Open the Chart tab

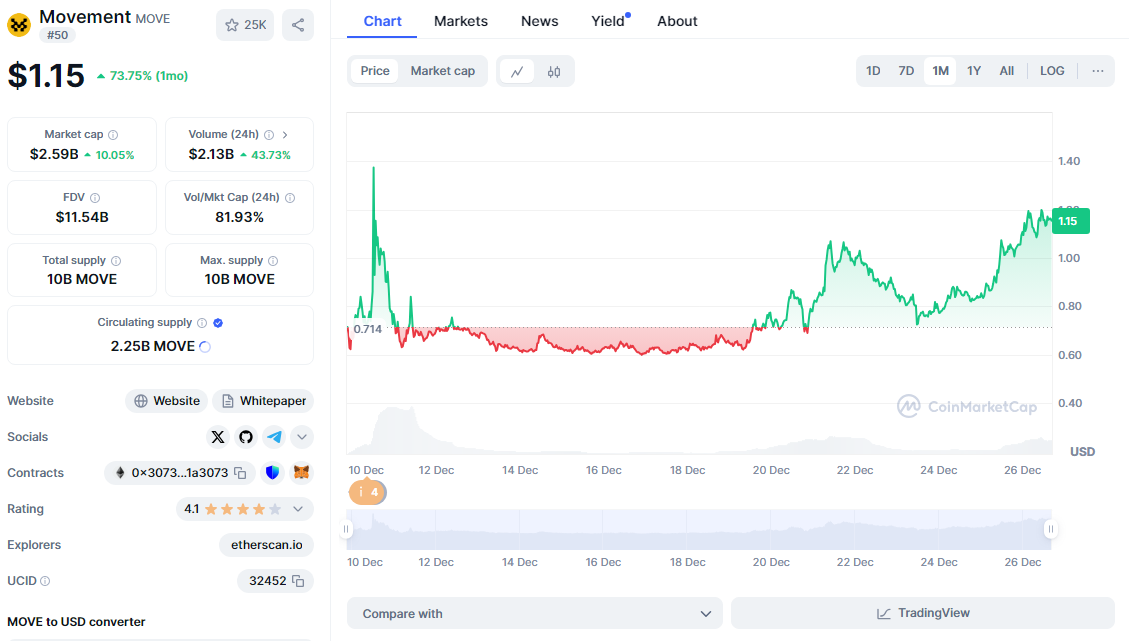pos(382,21)
